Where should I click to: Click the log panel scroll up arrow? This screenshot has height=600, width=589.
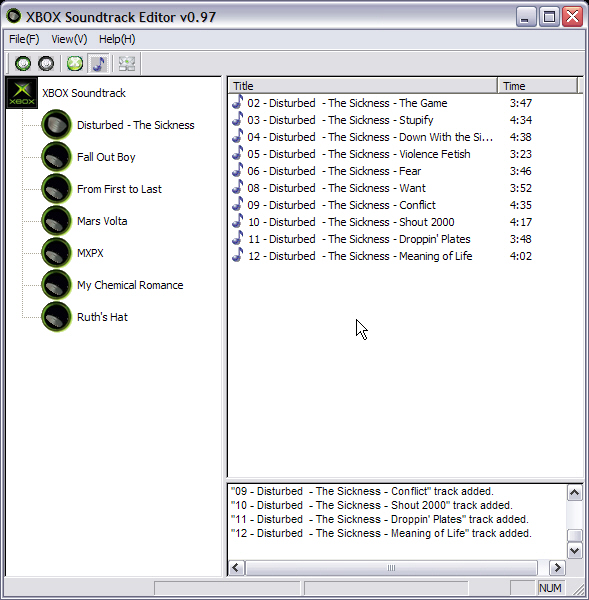click(x=574, y=493)
